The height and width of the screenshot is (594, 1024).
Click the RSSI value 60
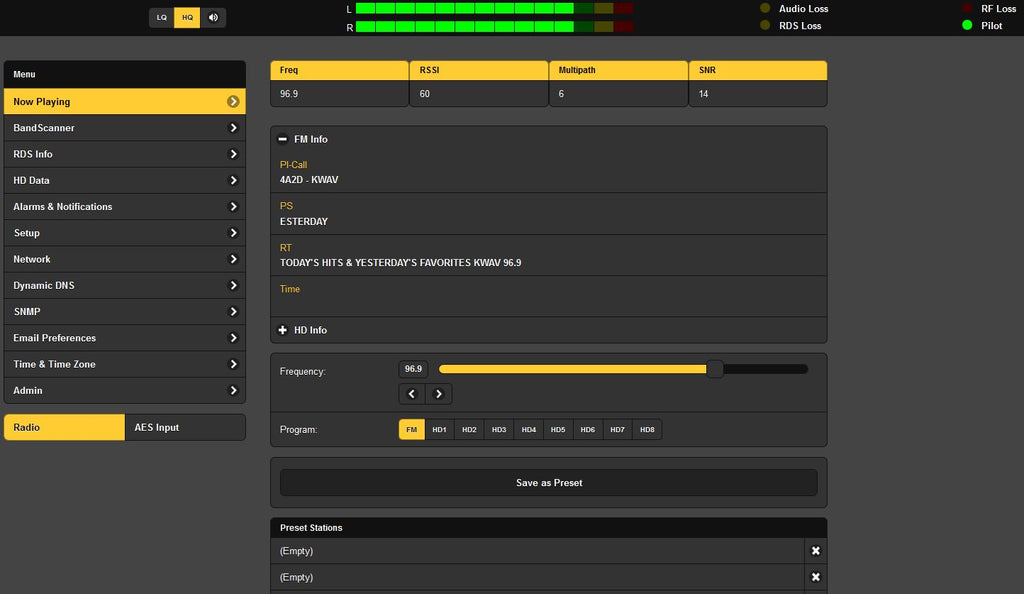(x=424, y=94)
